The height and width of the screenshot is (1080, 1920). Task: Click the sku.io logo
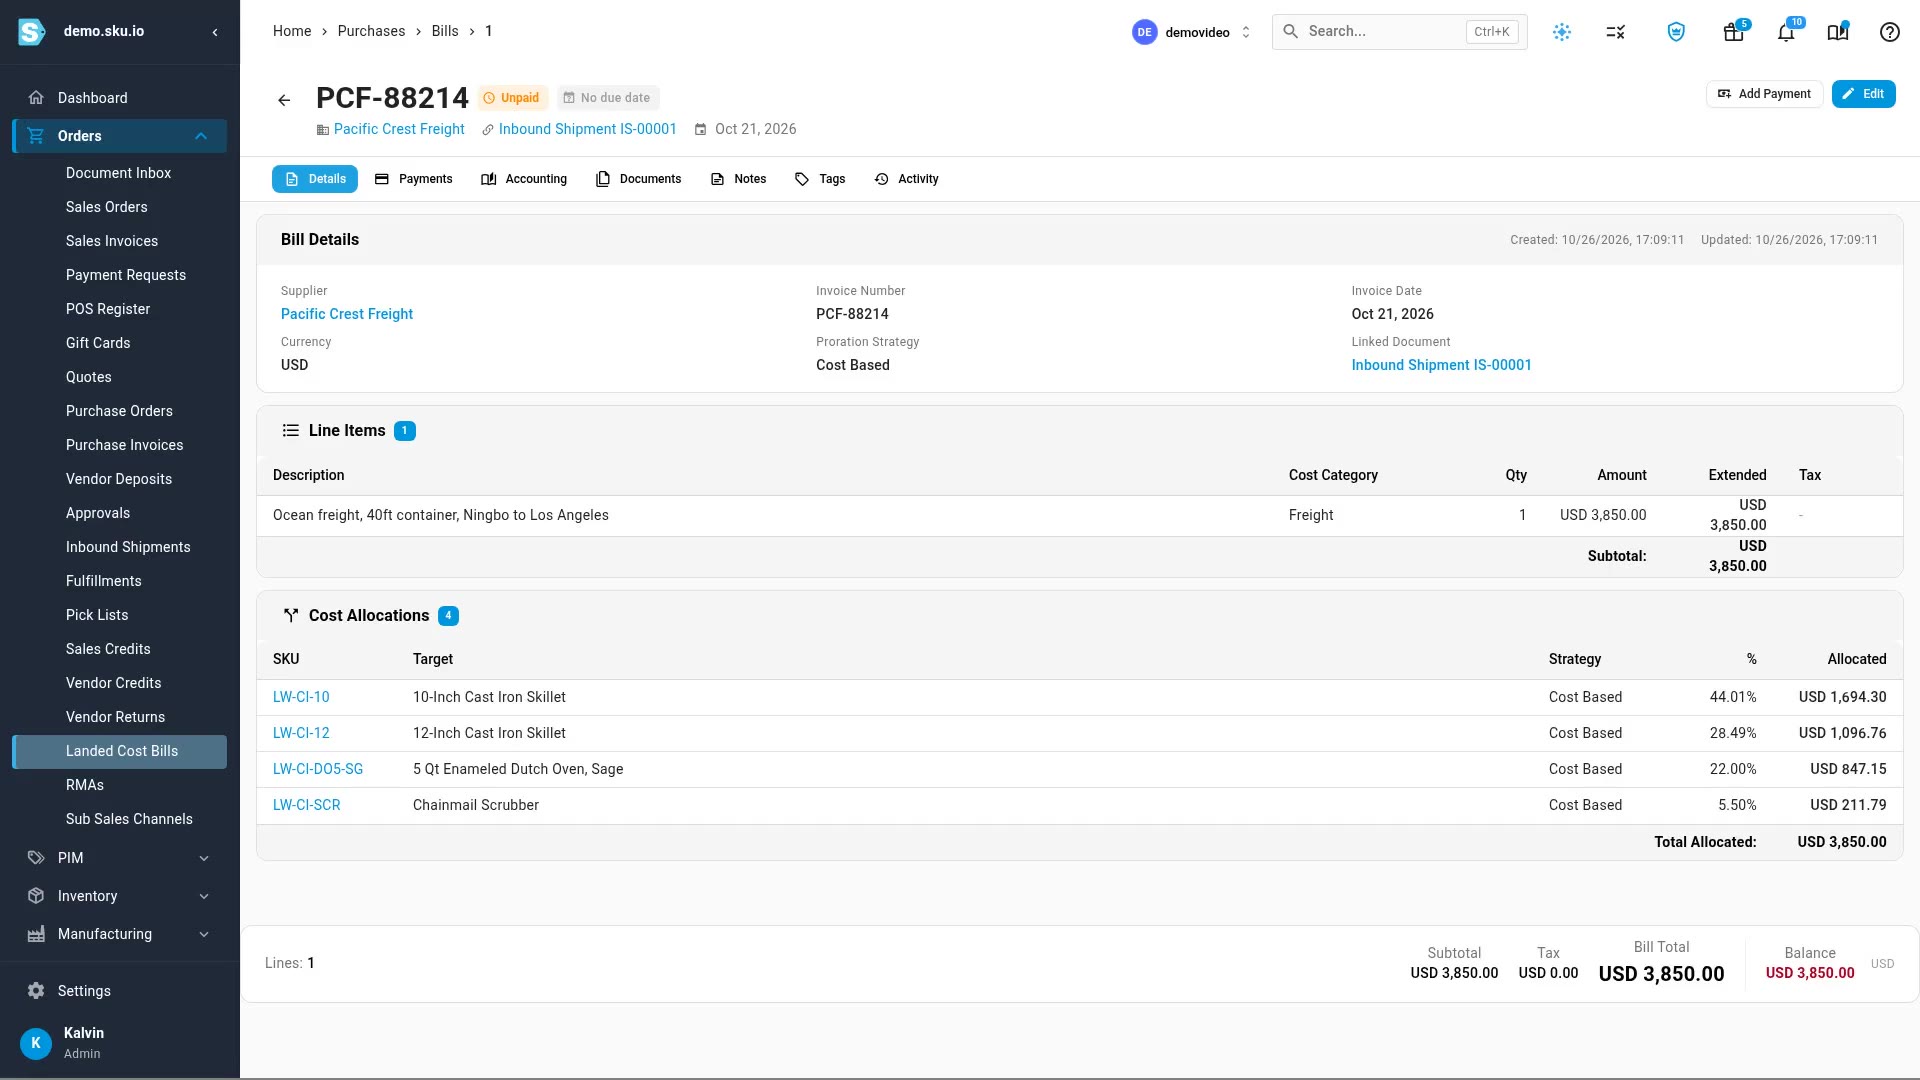pyautogui.click(x=32, y=32)
